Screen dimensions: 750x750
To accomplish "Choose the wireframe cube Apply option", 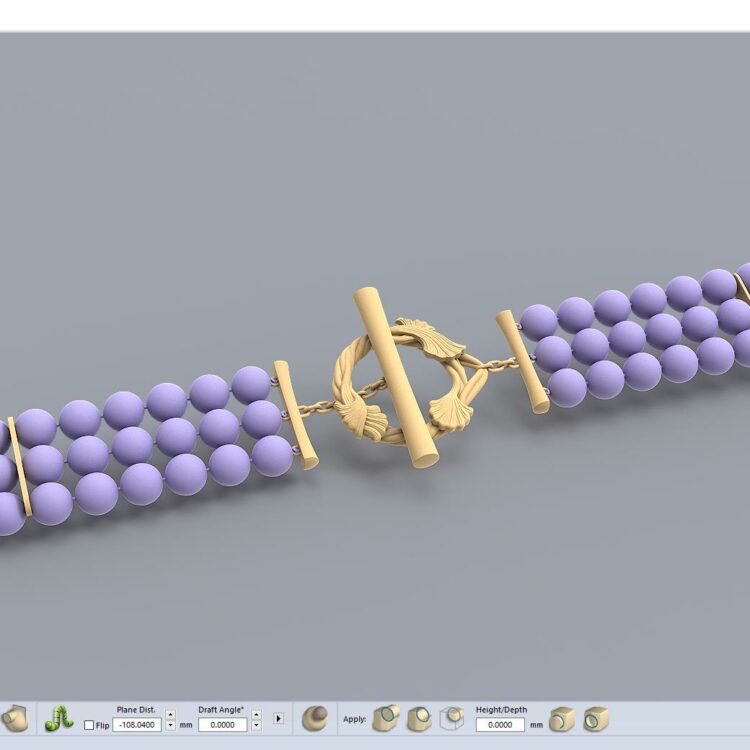I will (451, 718).
